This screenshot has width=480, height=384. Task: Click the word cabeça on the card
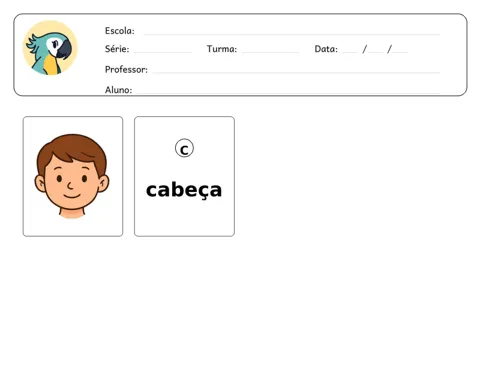pos(184,190)
